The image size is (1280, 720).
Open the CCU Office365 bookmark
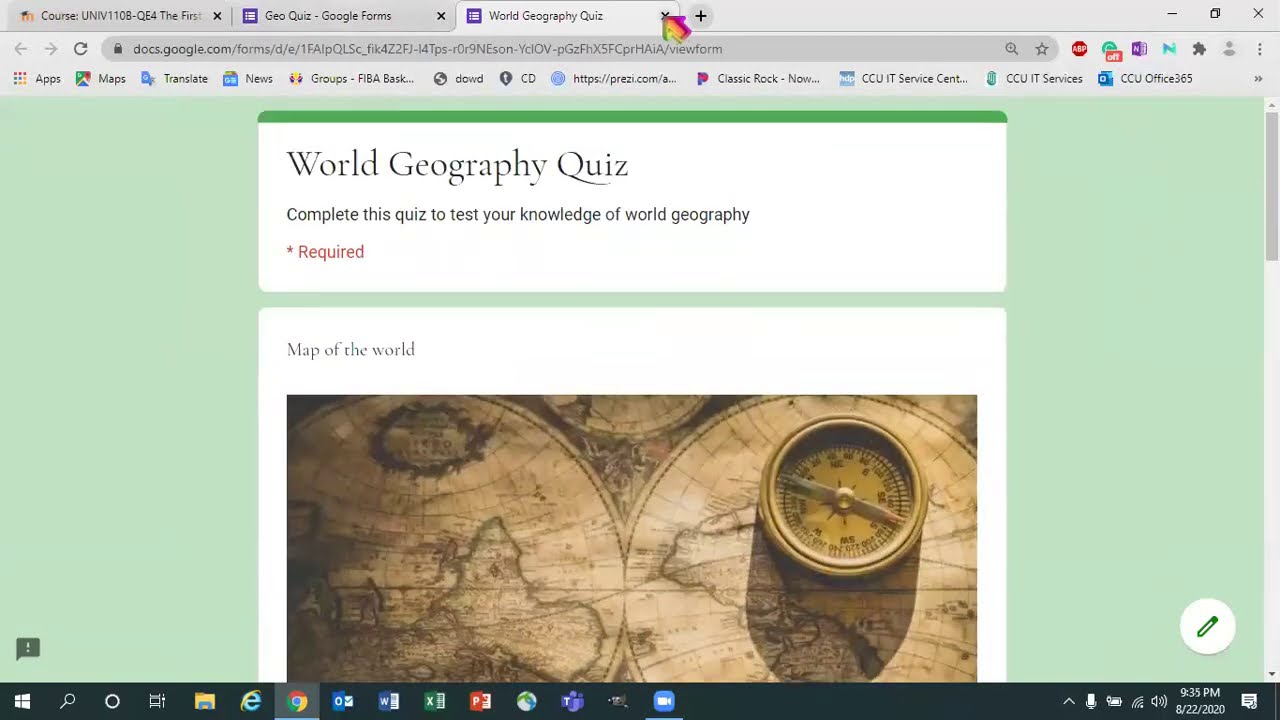pos(1145,78)
